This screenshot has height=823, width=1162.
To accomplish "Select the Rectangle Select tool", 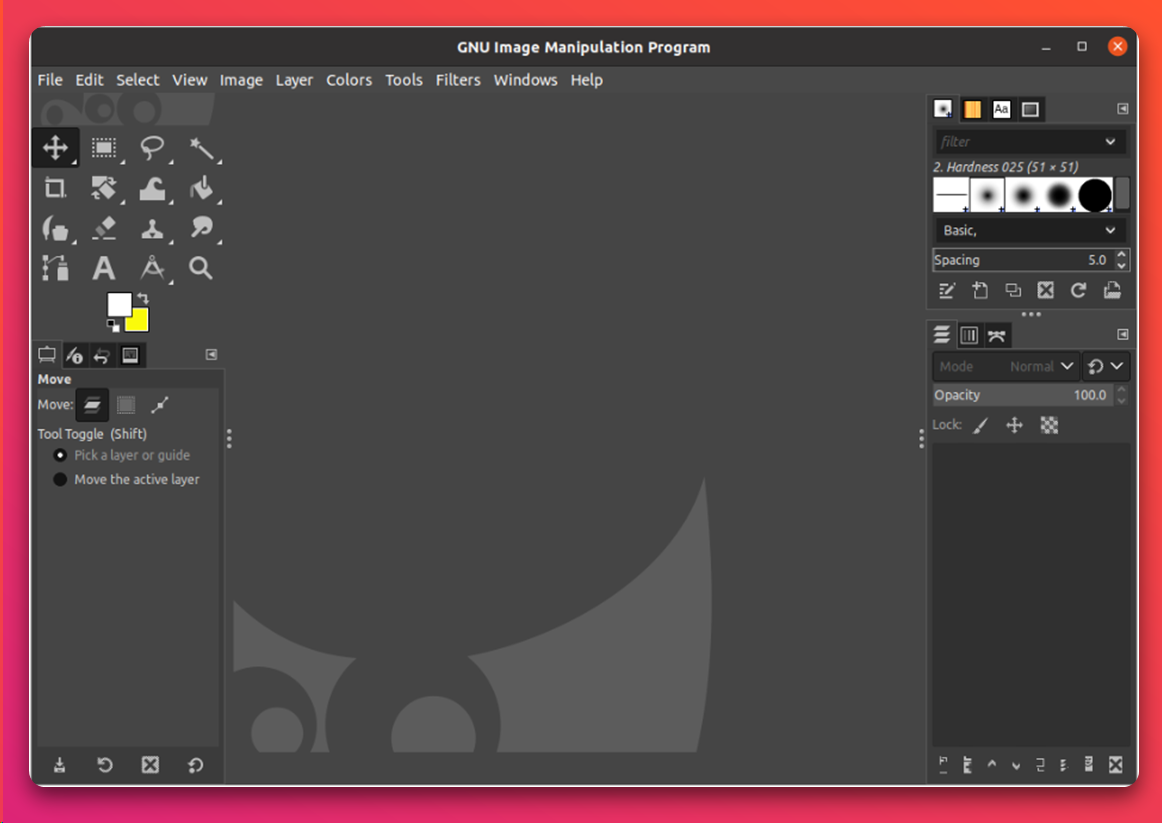I will tap(104, 149).
